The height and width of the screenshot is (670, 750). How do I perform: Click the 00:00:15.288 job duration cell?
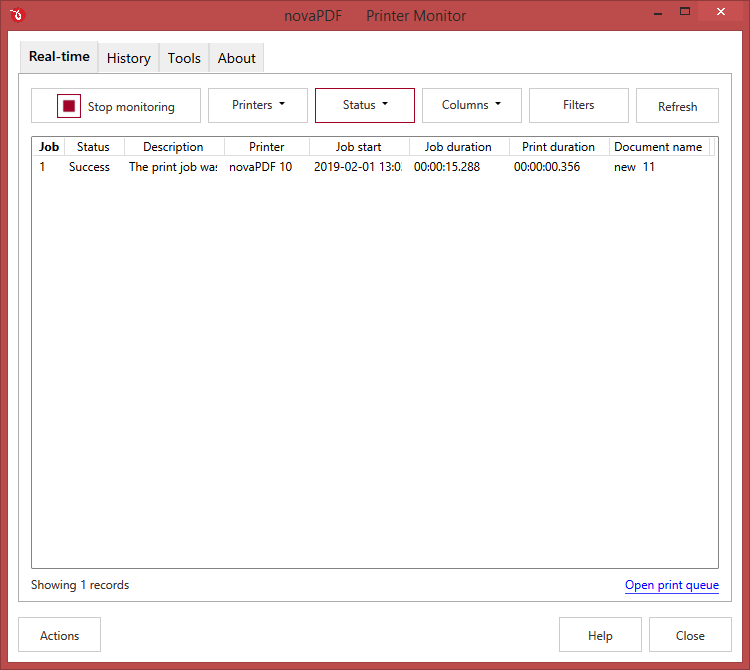click(447, 167)
